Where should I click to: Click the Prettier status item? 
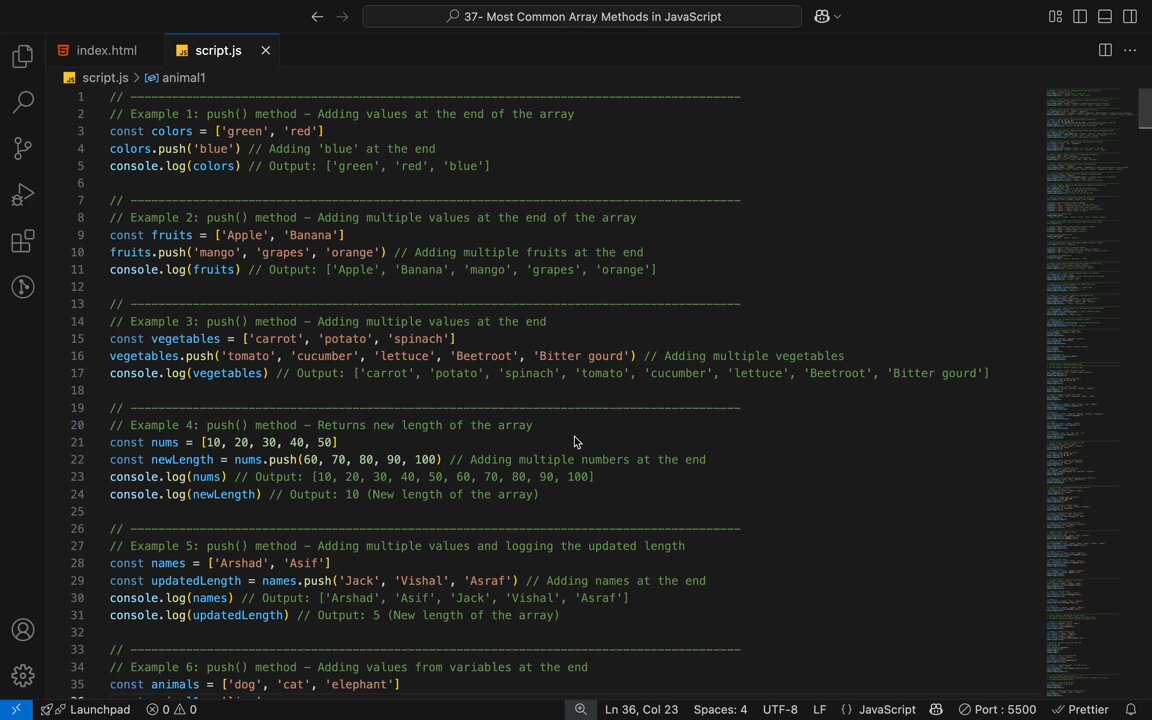pyautogui.click(x=1080, y=709)
